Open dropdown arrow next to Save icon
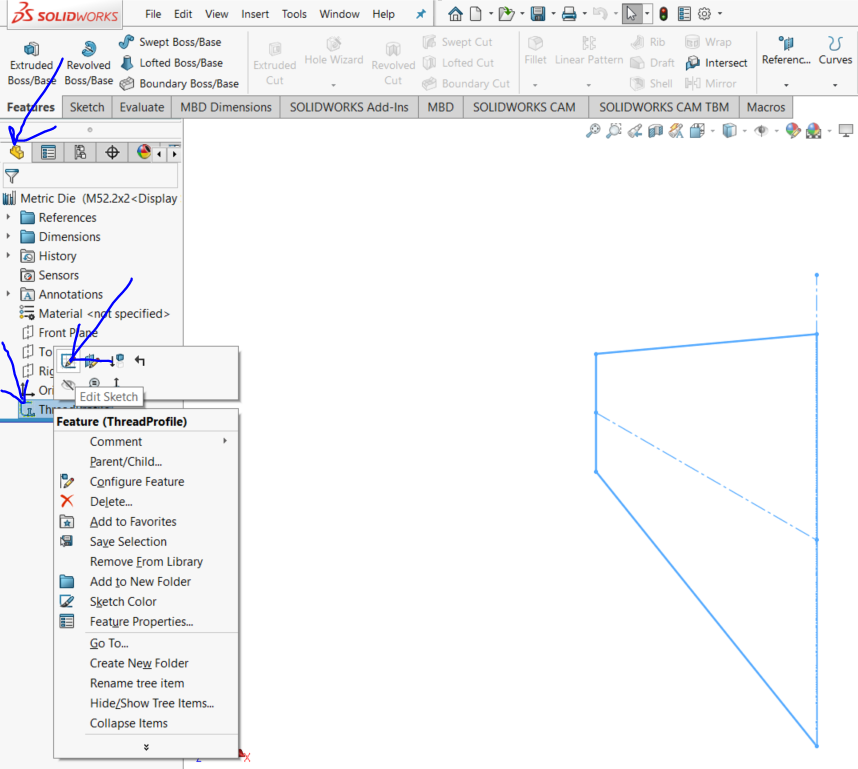This screenshot has height=769, width=858. point(553,14)
